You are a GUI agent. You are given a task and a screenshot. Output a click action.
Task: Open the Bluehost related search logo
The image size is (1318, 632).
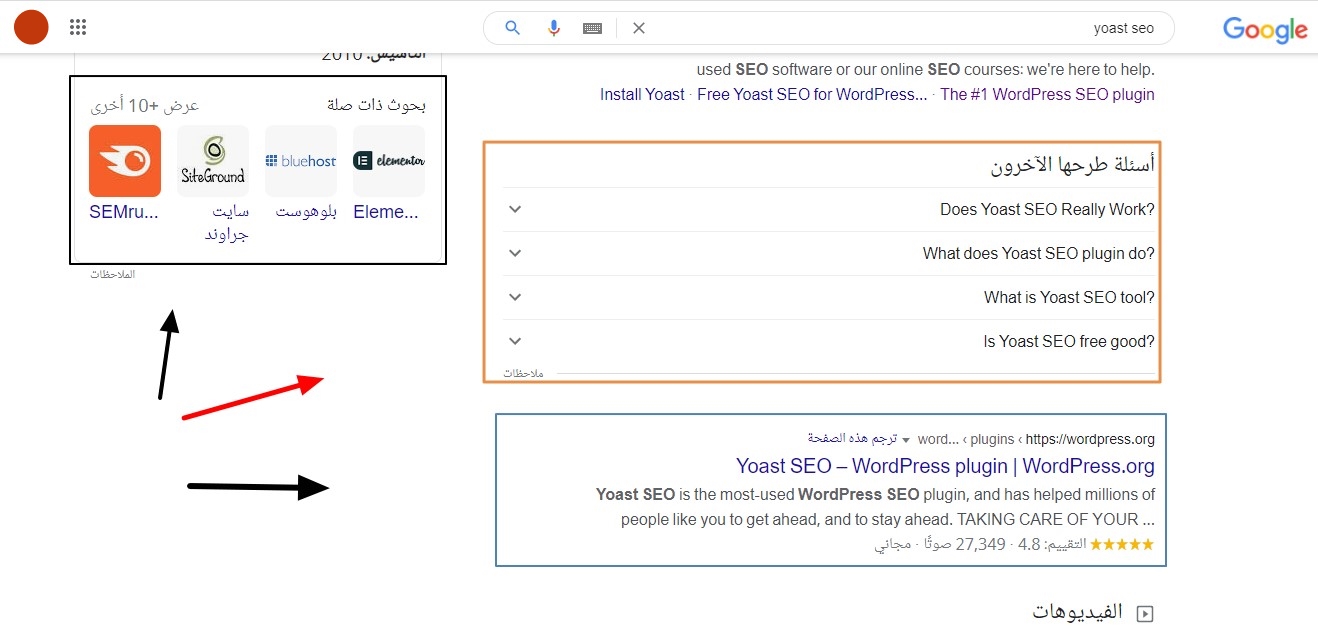click(x=301, y=161)
